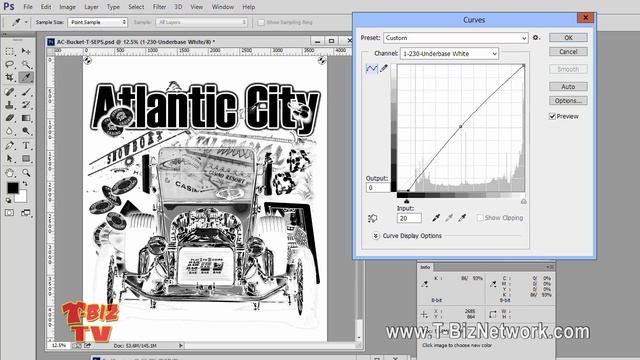Viewport: 640px width, 360px height.
Task: Open the File menu
Action: tap(28, 7)
